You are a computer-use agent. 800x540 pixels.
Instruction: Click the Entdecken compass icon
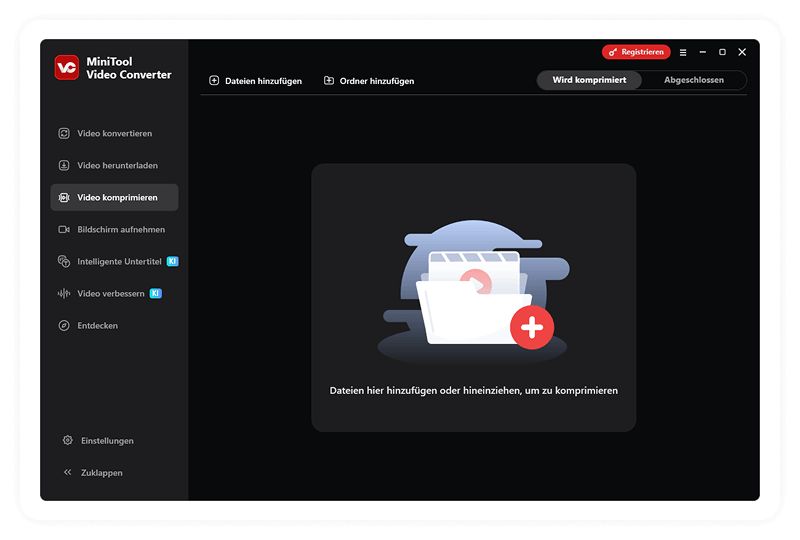(x=64, y=326)
